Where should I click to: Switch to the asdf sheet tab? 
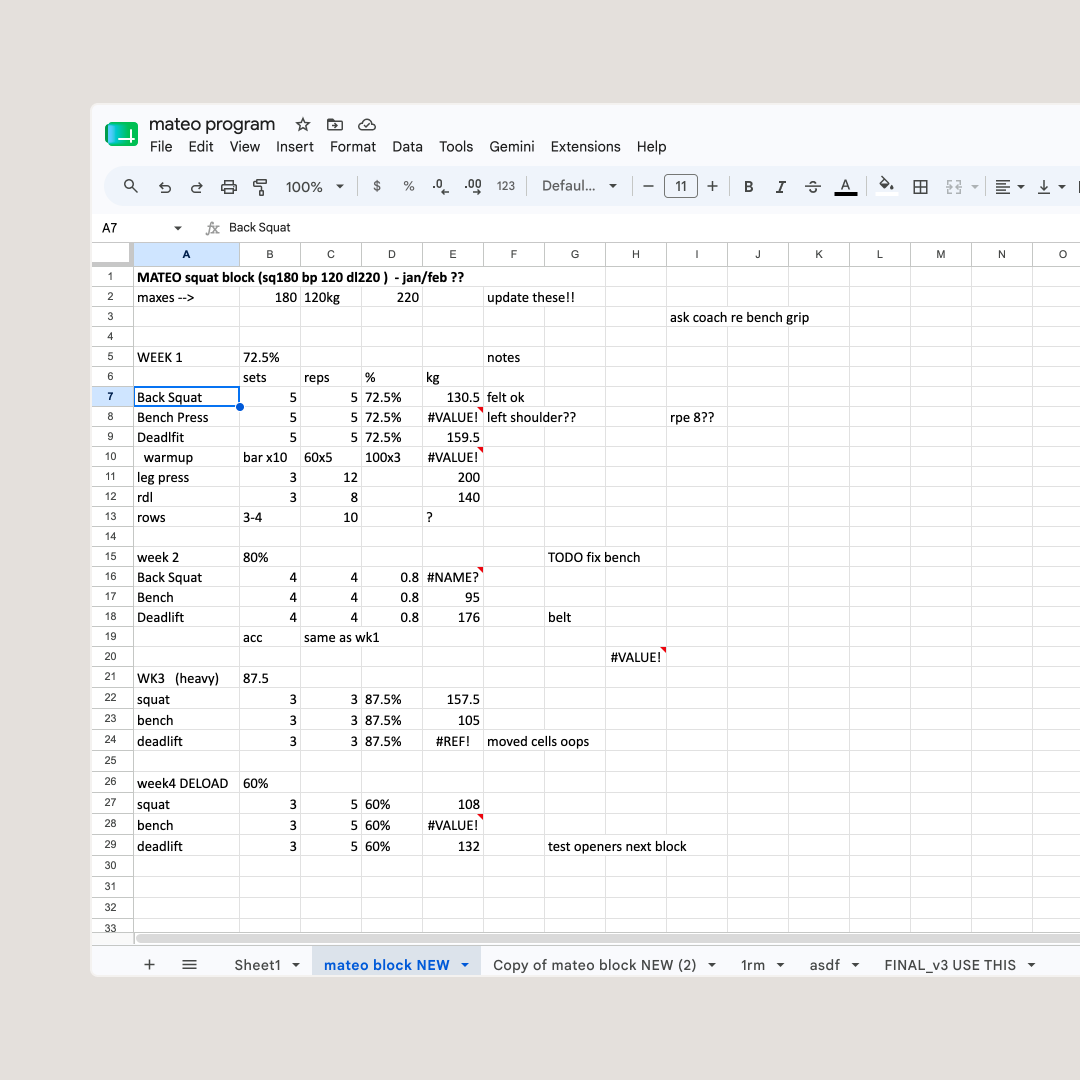824,965
